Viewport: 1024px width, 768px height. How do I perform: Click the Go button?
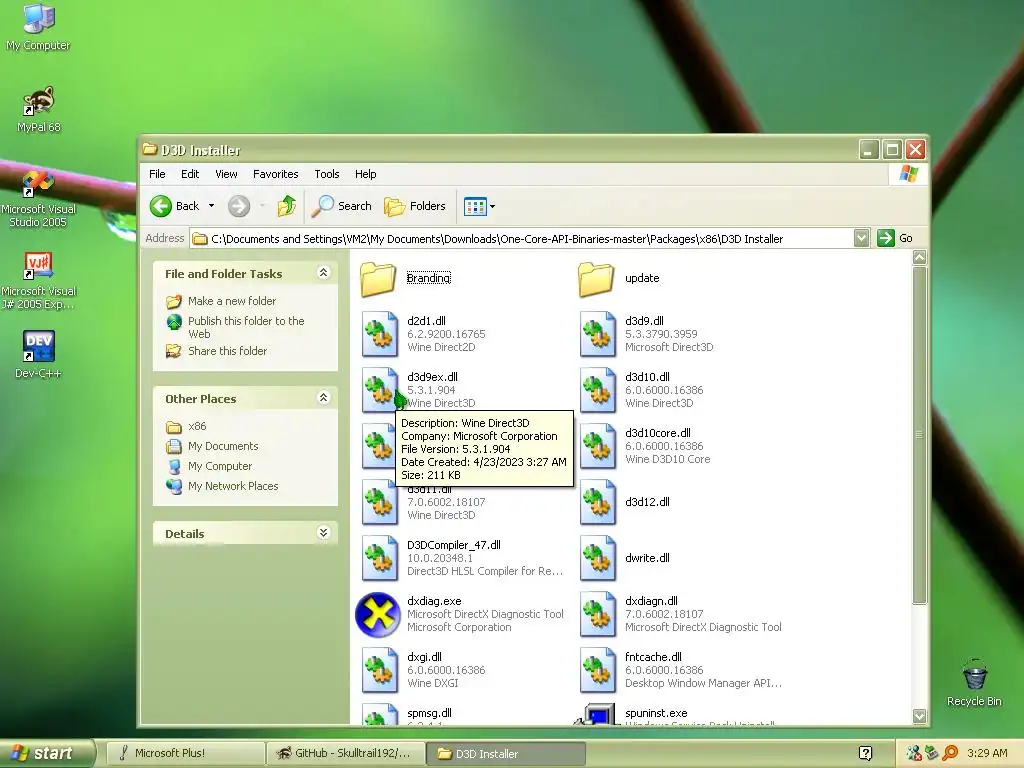pyautogui.click(x=895, y=238)
